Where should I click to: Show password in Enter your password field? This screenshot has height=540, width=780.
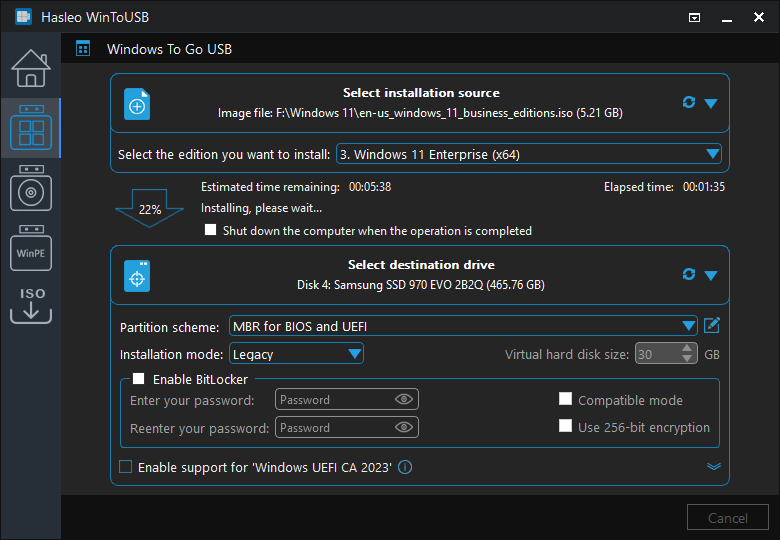point(404,399)
